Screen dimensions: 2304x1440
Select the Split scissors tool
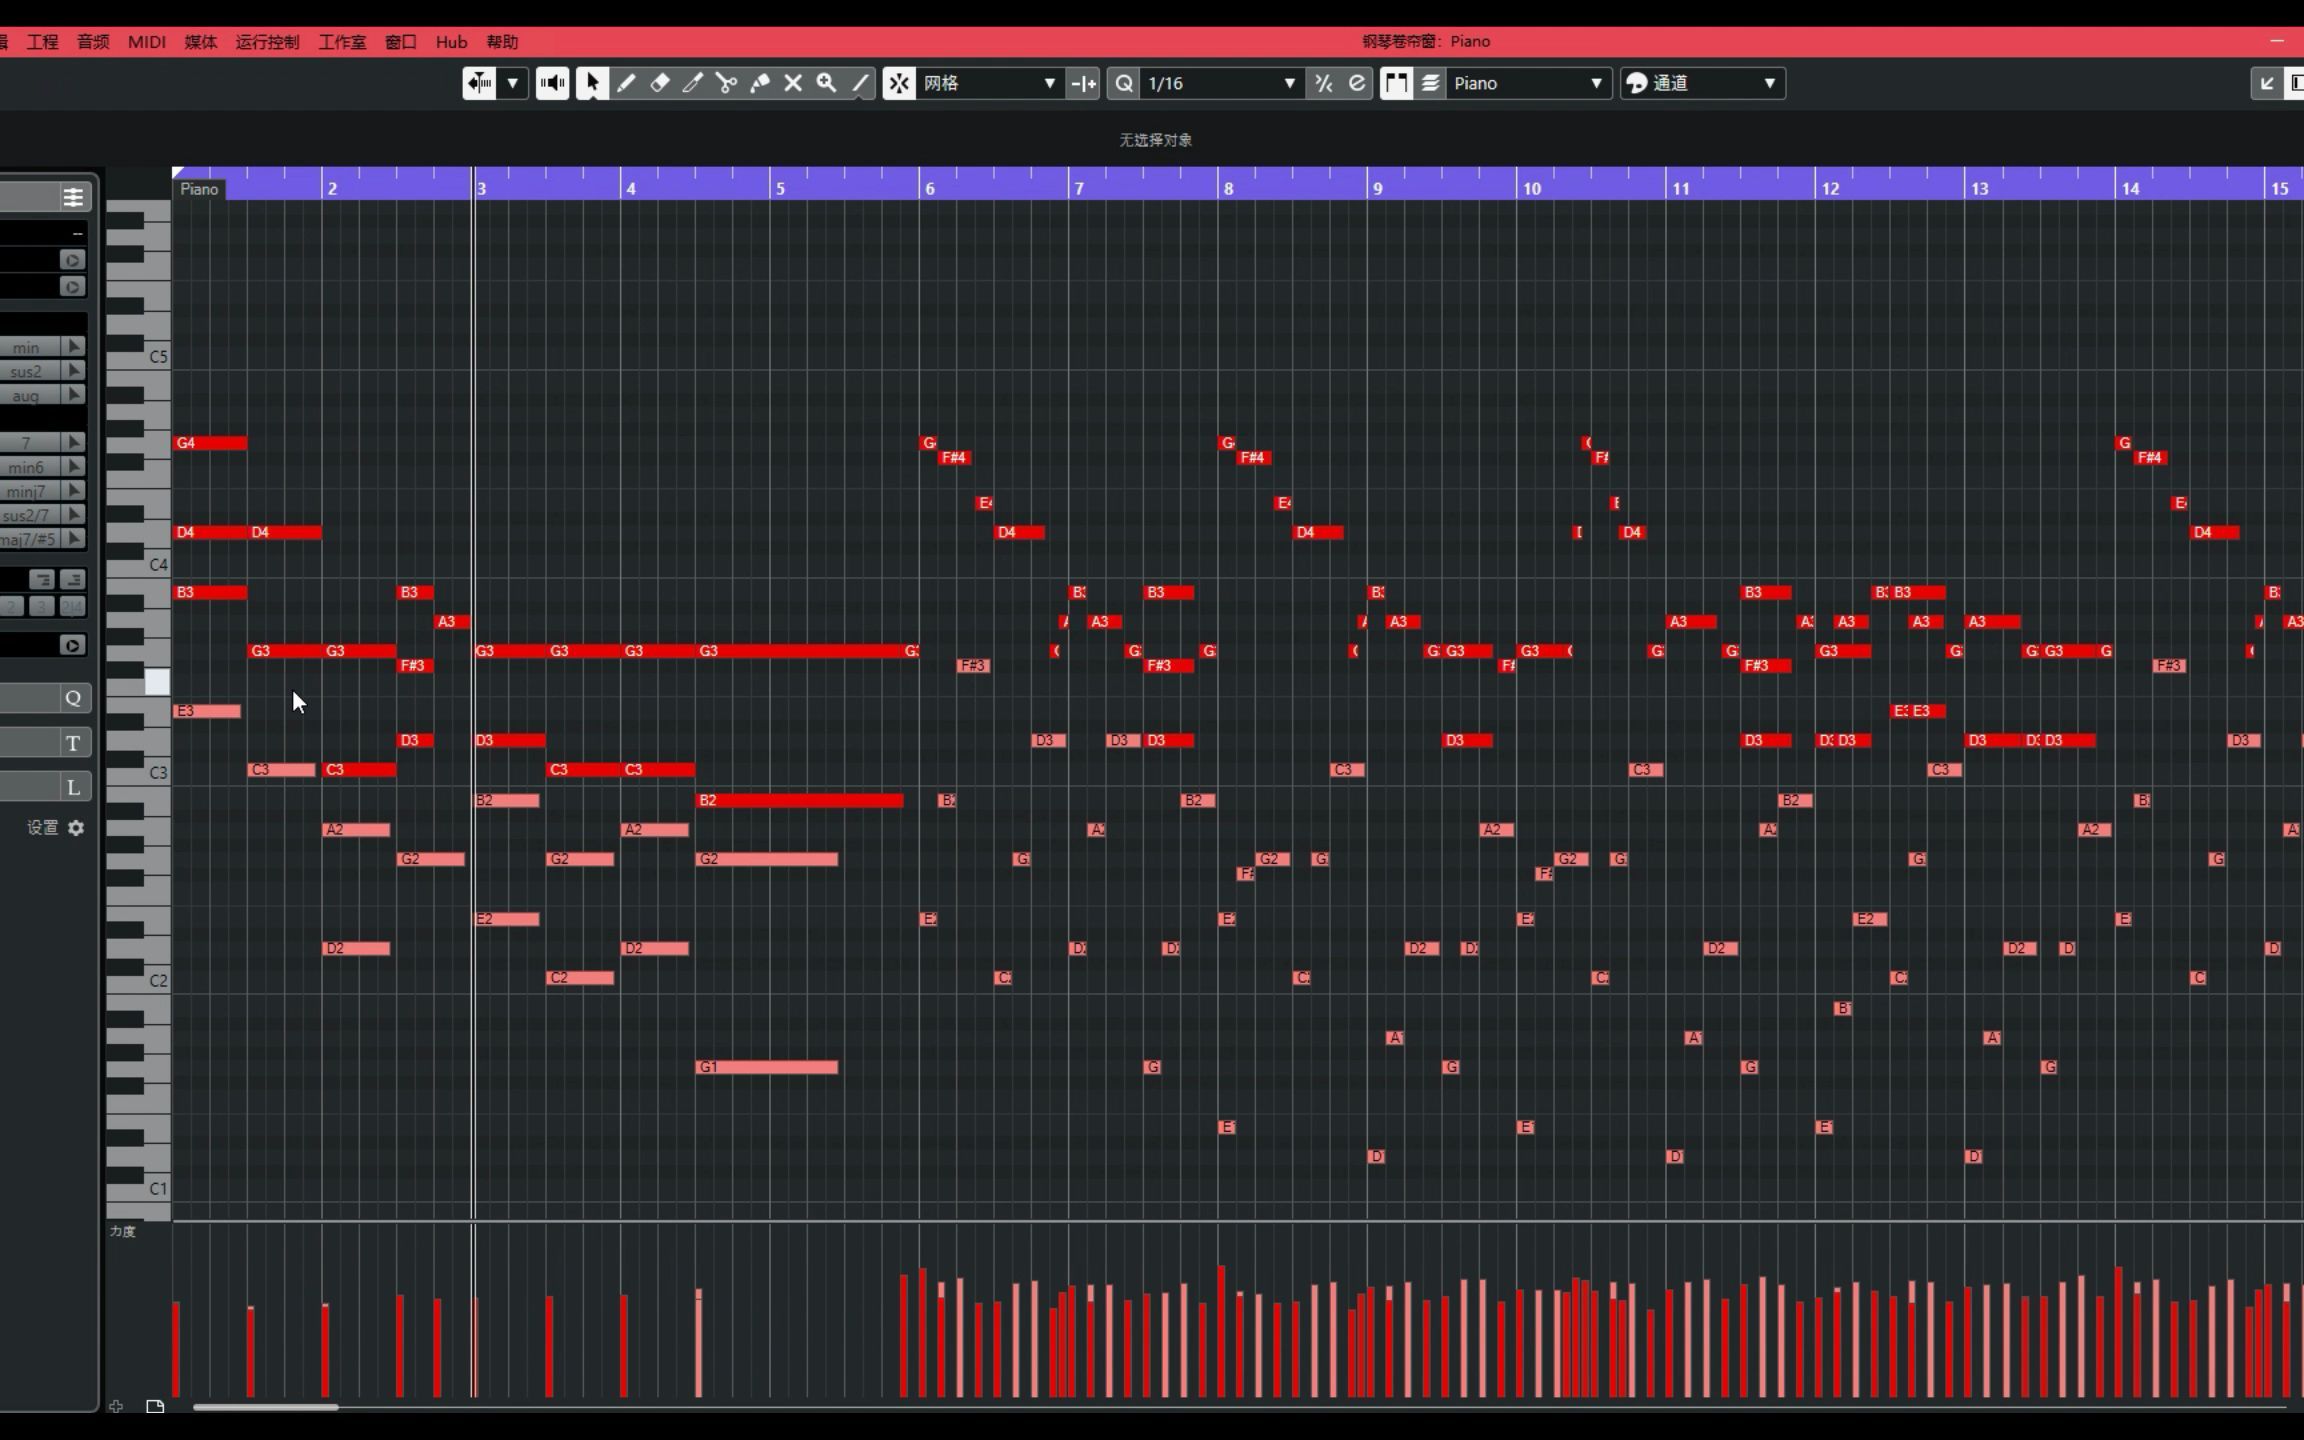pos(726,83)
